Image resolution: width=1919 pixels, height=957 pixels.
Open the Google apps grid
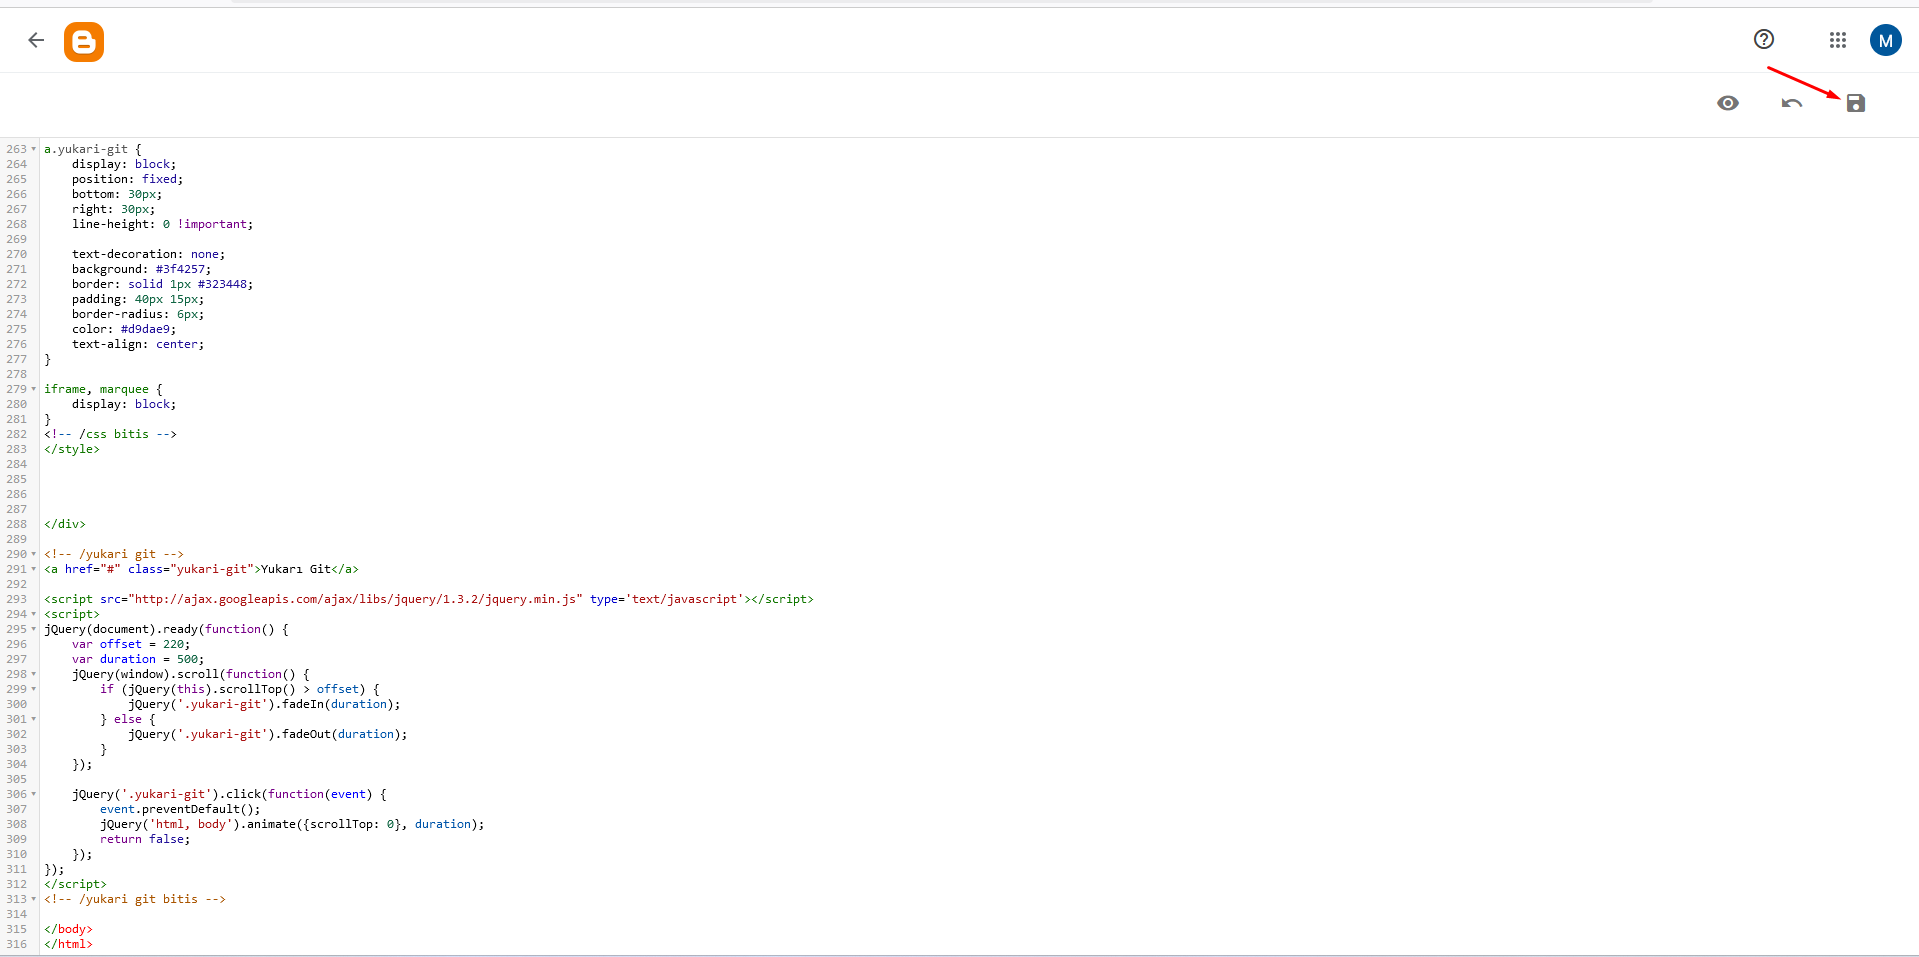[x=1837, y=40]
